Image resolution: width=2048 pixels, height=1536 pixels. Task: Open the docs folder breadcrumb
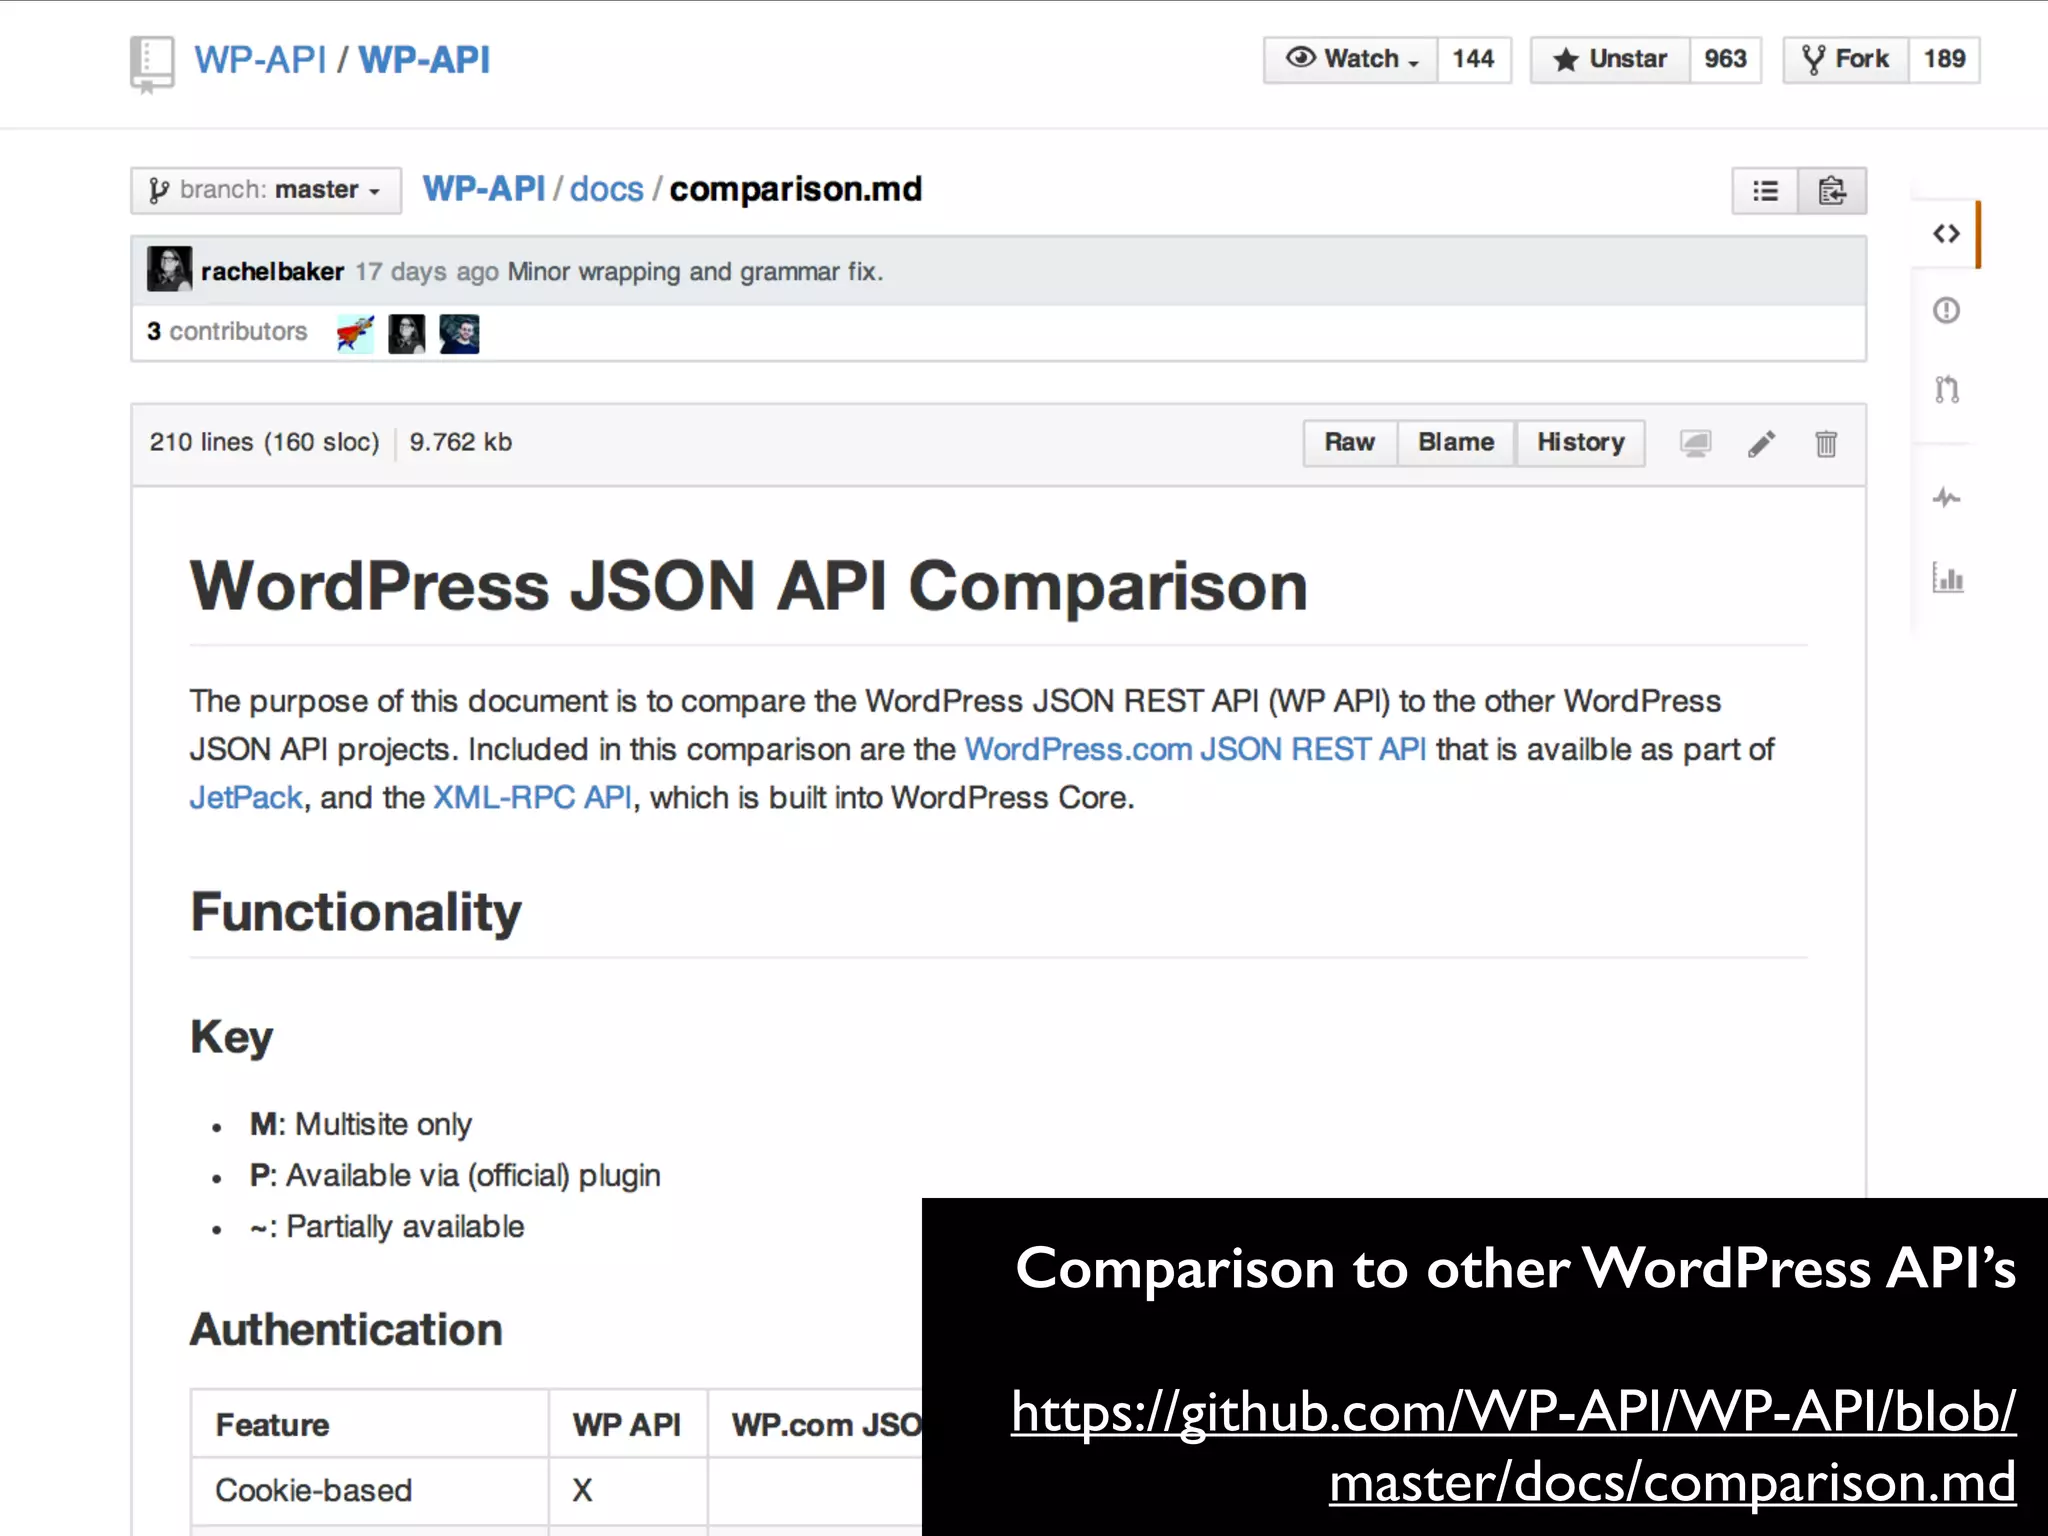point(606,189)
